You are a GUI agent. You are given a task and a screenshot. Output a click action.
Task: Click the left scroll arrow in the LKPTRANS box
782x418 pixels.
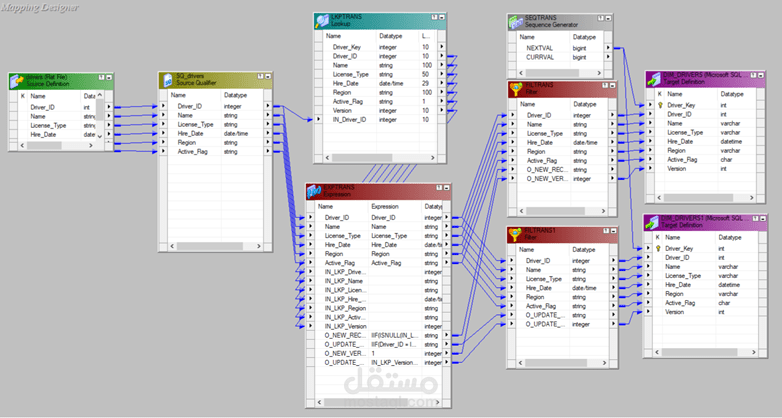pyautogui.click(x=327, y=158)
